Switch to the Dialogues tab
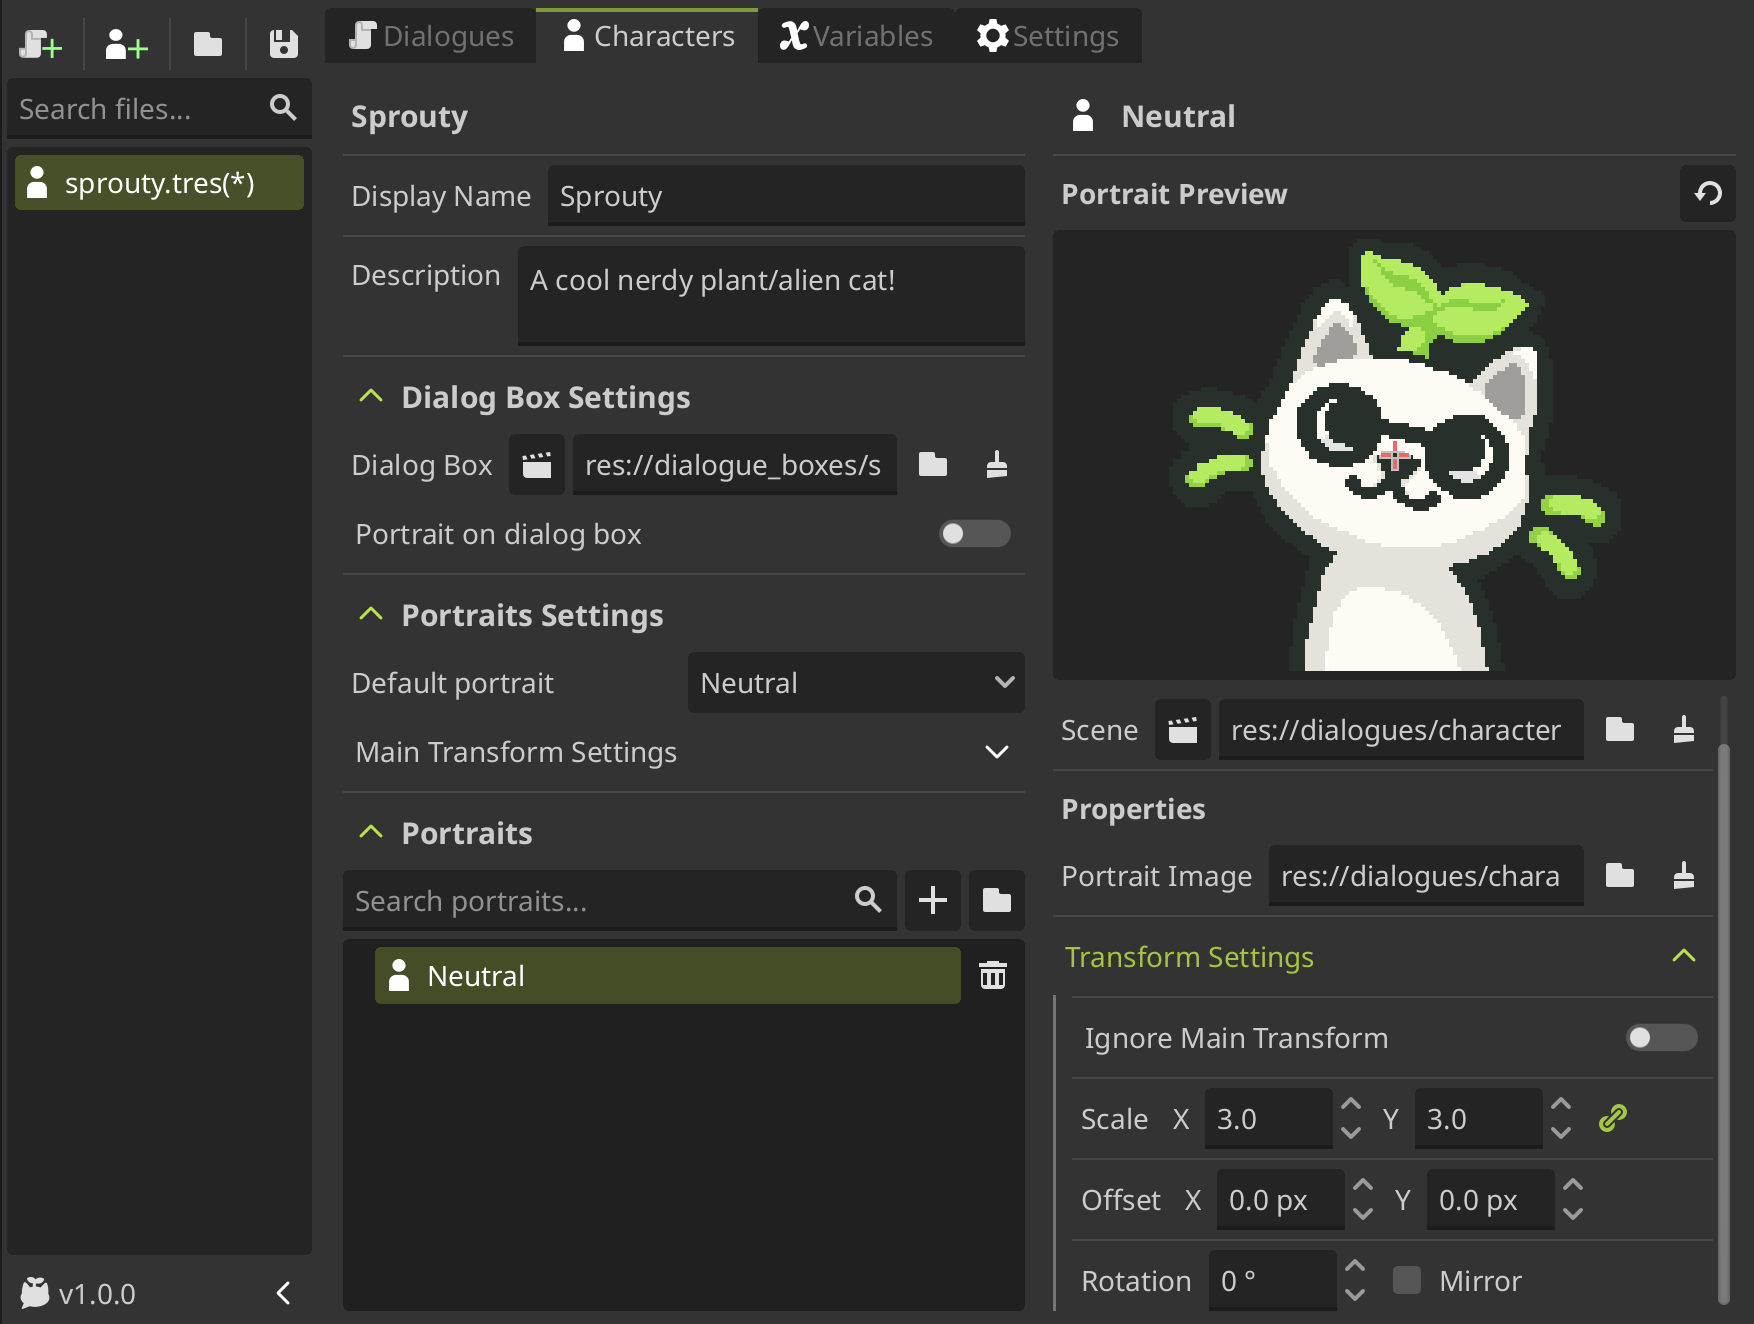The image size is (1754, 1324). (x=431, y=36)
